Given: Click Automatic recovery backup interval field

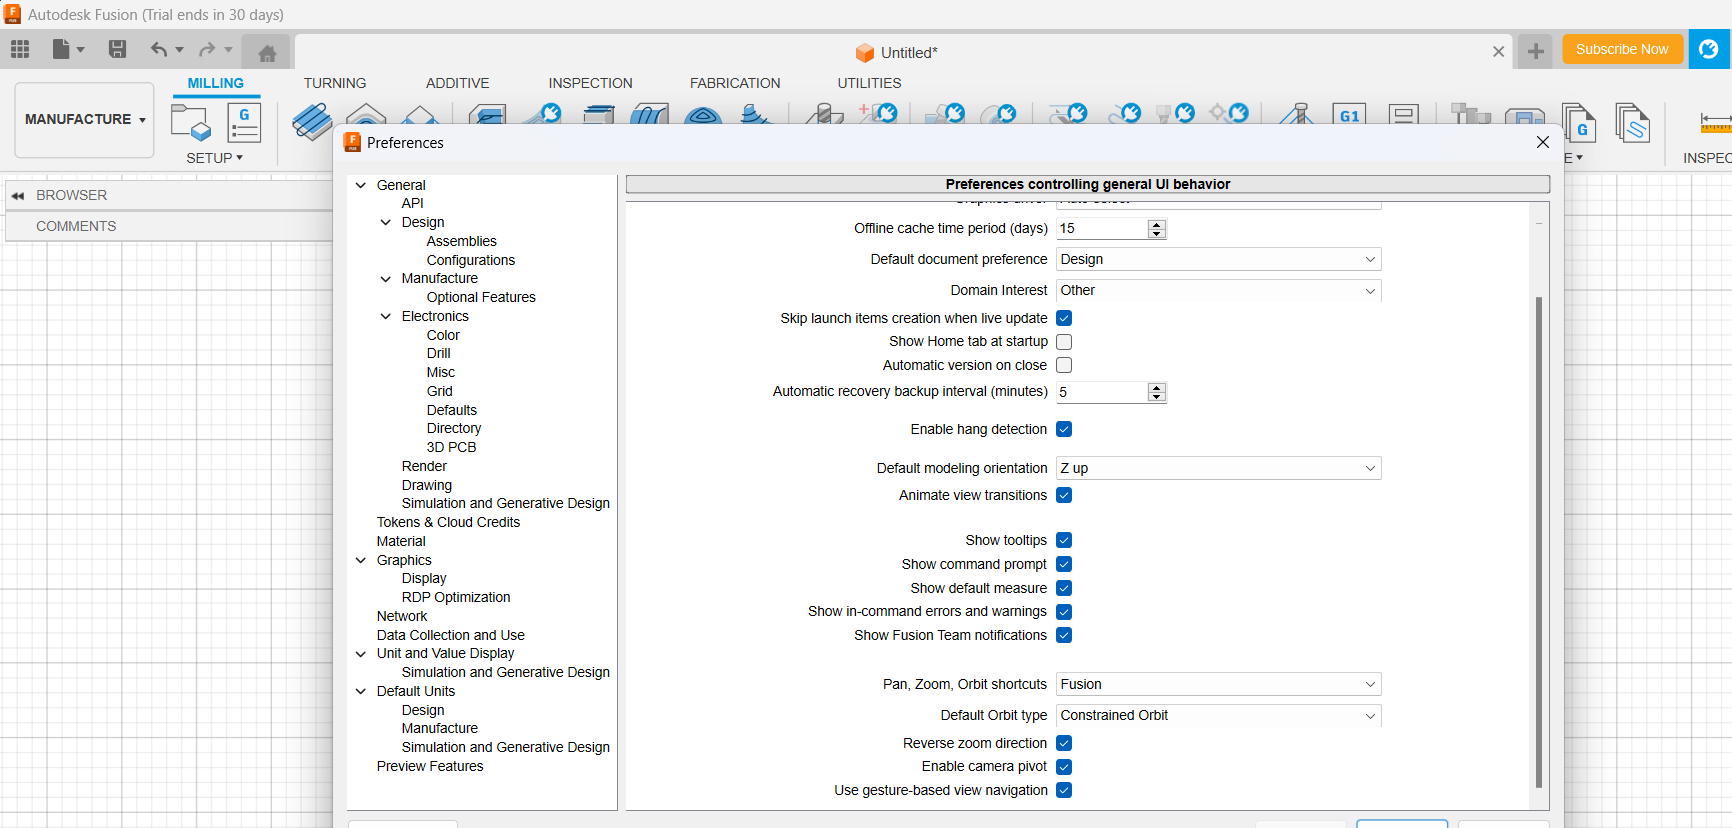Looking at the screenshot, I should coord(1101,392).
